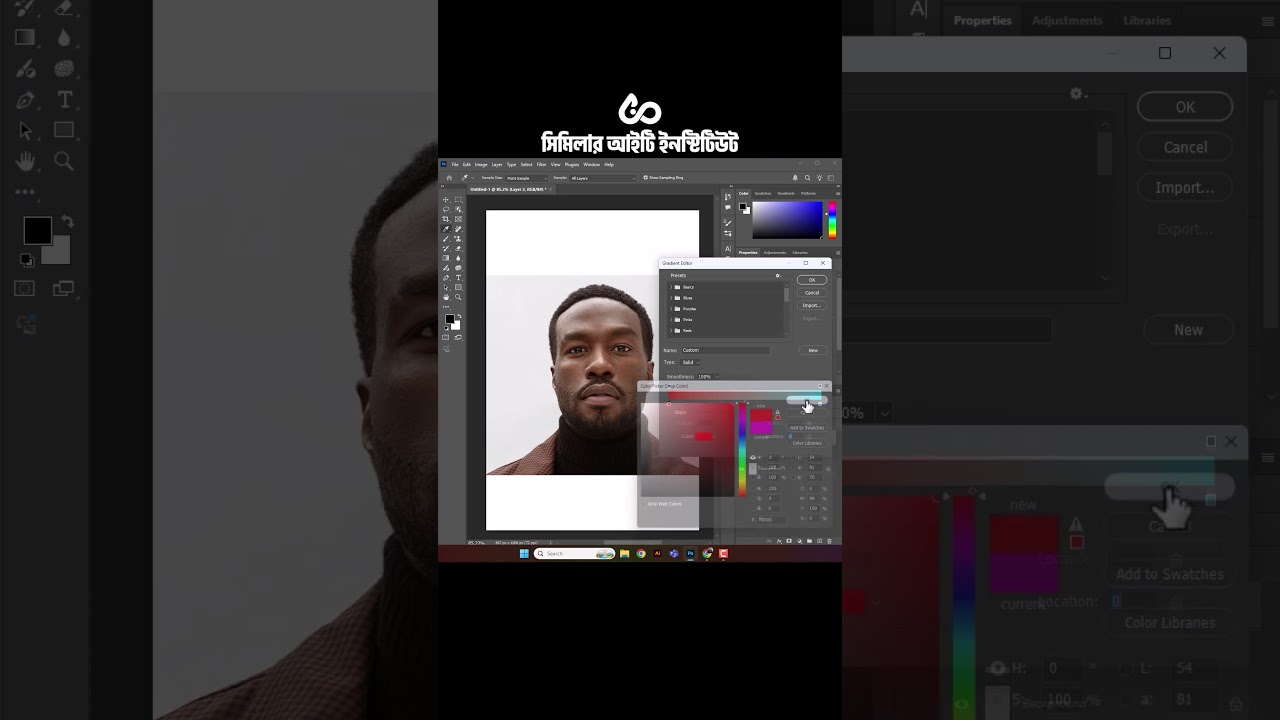The image size is (1280, 720).
Task: Enable the Only Web Colors checkbox
Action: [644, 504]
